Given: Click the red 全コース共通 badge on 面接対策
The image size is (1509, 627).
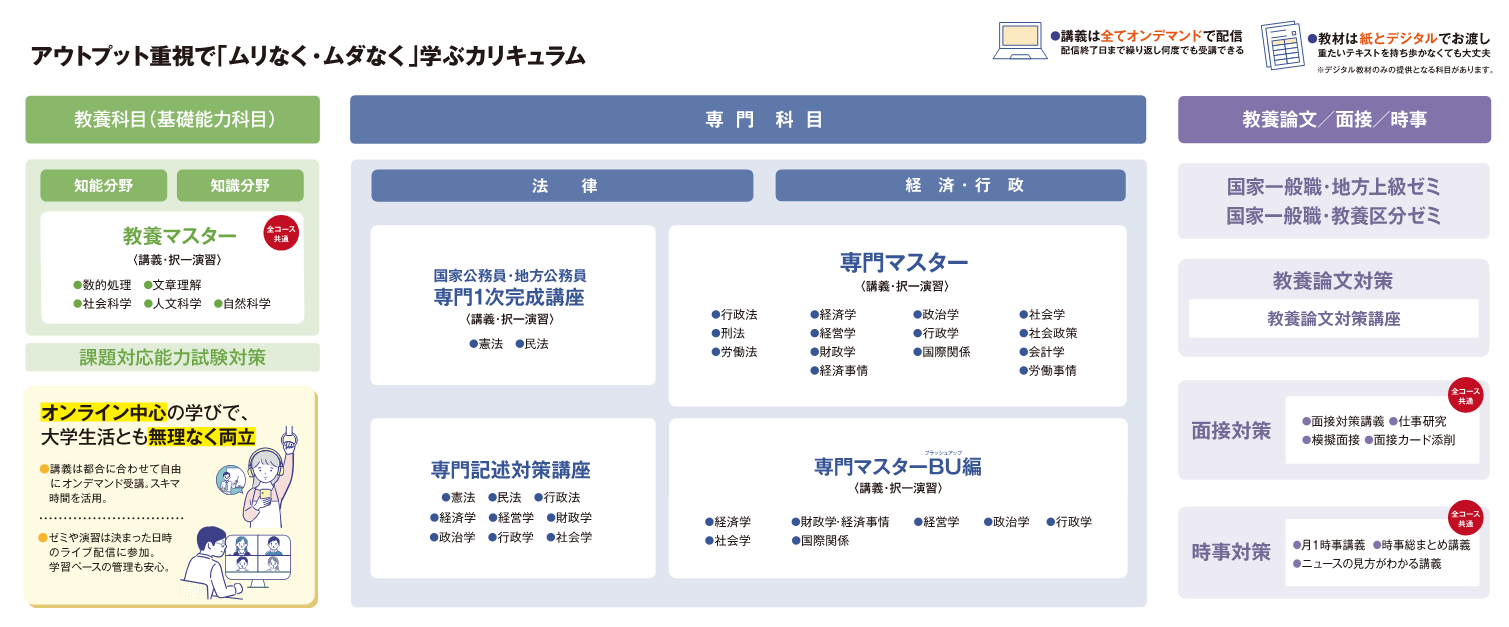Looking at the screenshot, I should point(1465,395).
